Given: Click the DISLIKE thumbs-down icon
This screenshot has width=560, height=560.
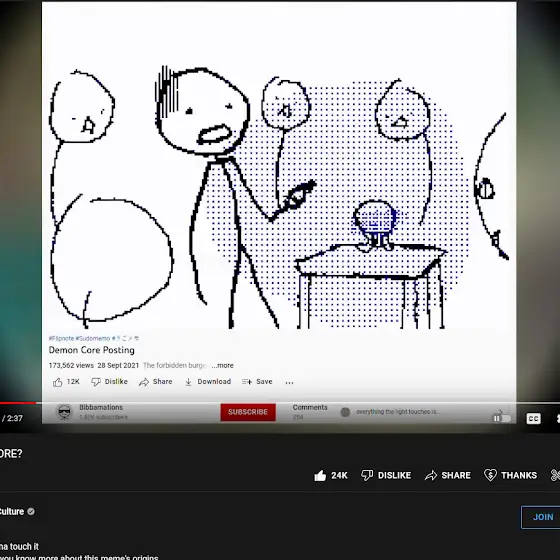Looking at the screenshot, I should pyautogui.click(x=367, y=475).
